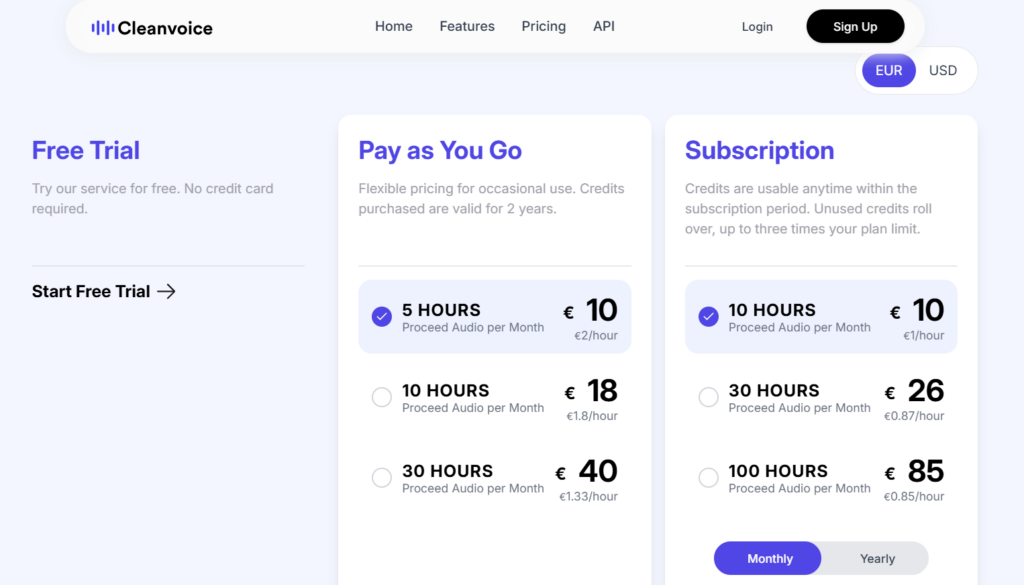
Task: Click the Cleanvoice waveform logo icon
Action: 103,27
